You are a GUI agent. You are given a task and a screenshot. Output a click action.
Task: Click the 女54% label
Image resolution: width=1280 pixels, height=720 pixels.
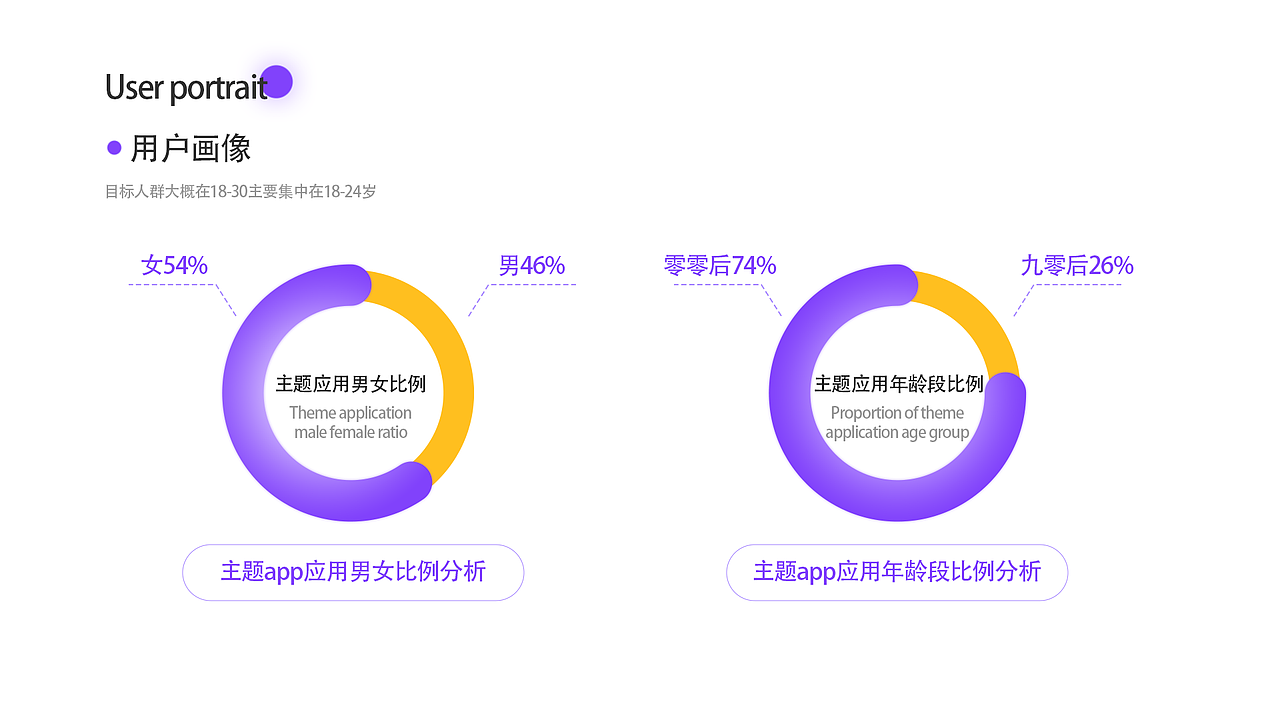pyautogui.click(x=174, y=265)
